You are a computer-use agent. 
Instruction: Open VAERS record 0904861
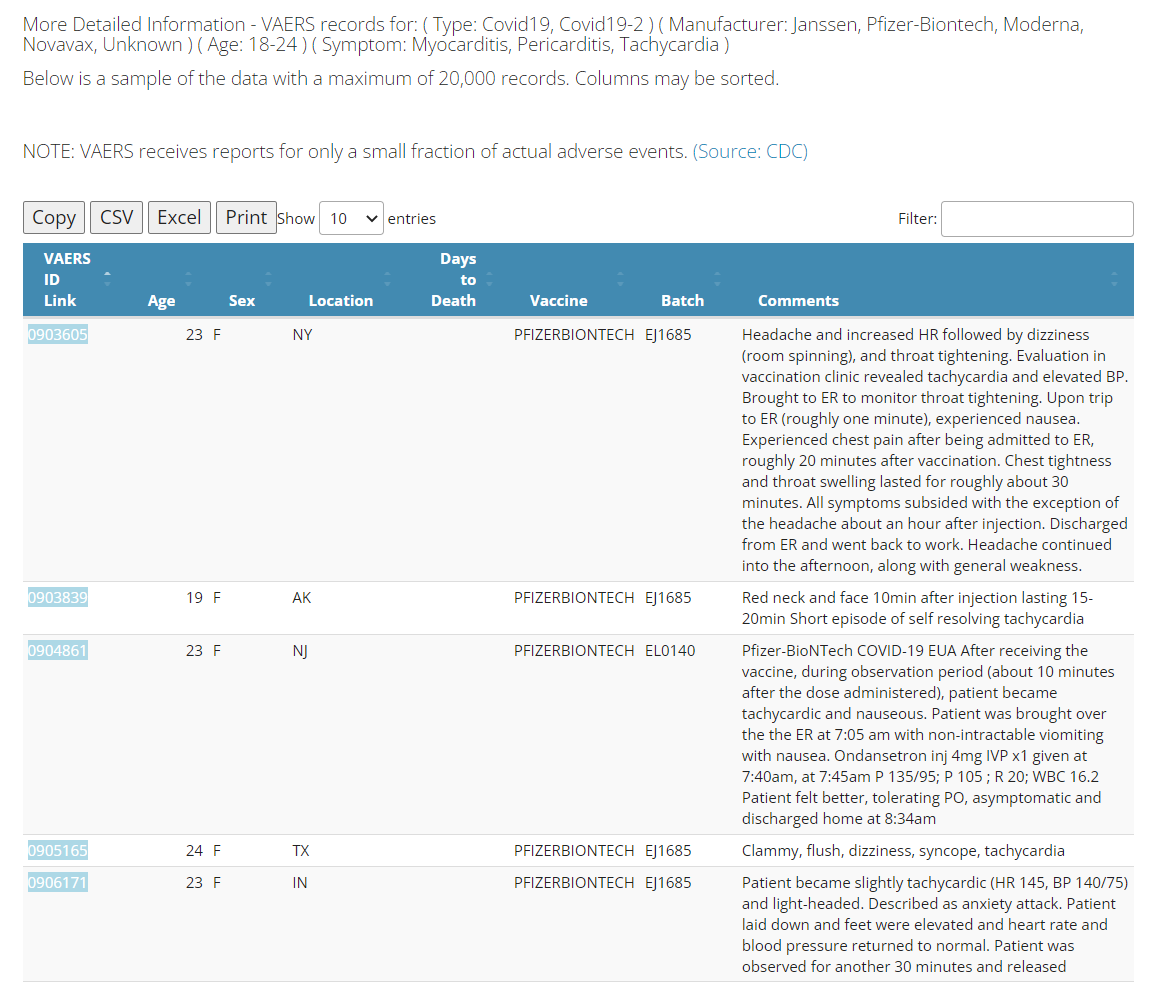pos(57,651)
